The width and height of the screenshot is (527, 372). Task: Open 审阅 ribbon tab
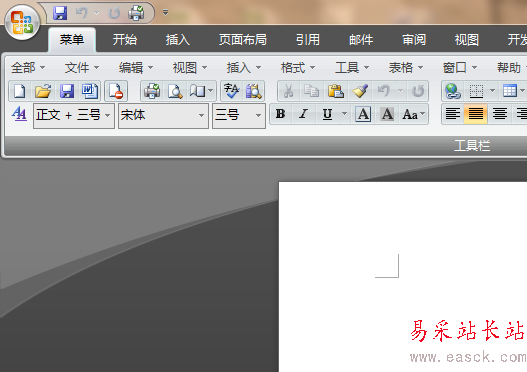click(414, 40)
